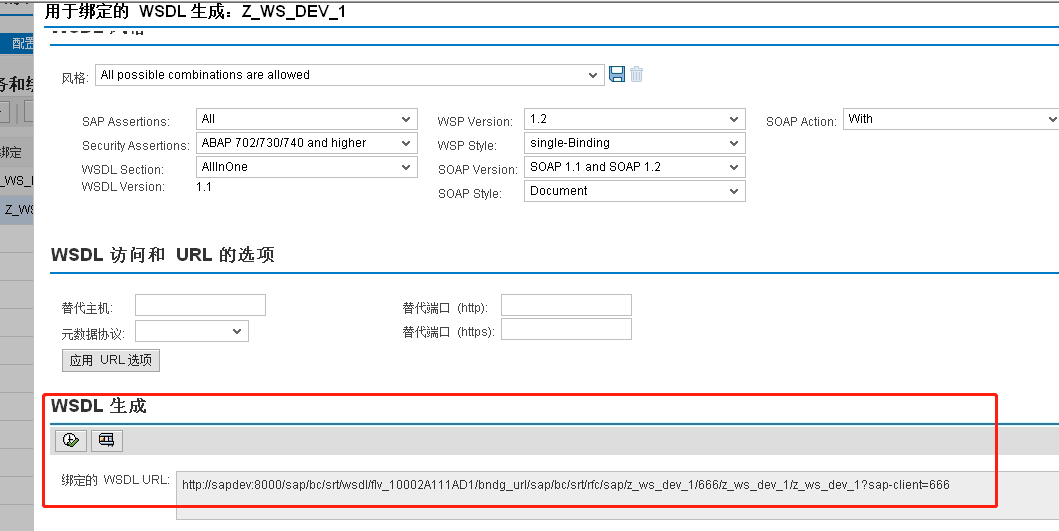Screen dimensions: 1059x531
Task: Open the WSP Version dropdown
Action: [634, 119]
